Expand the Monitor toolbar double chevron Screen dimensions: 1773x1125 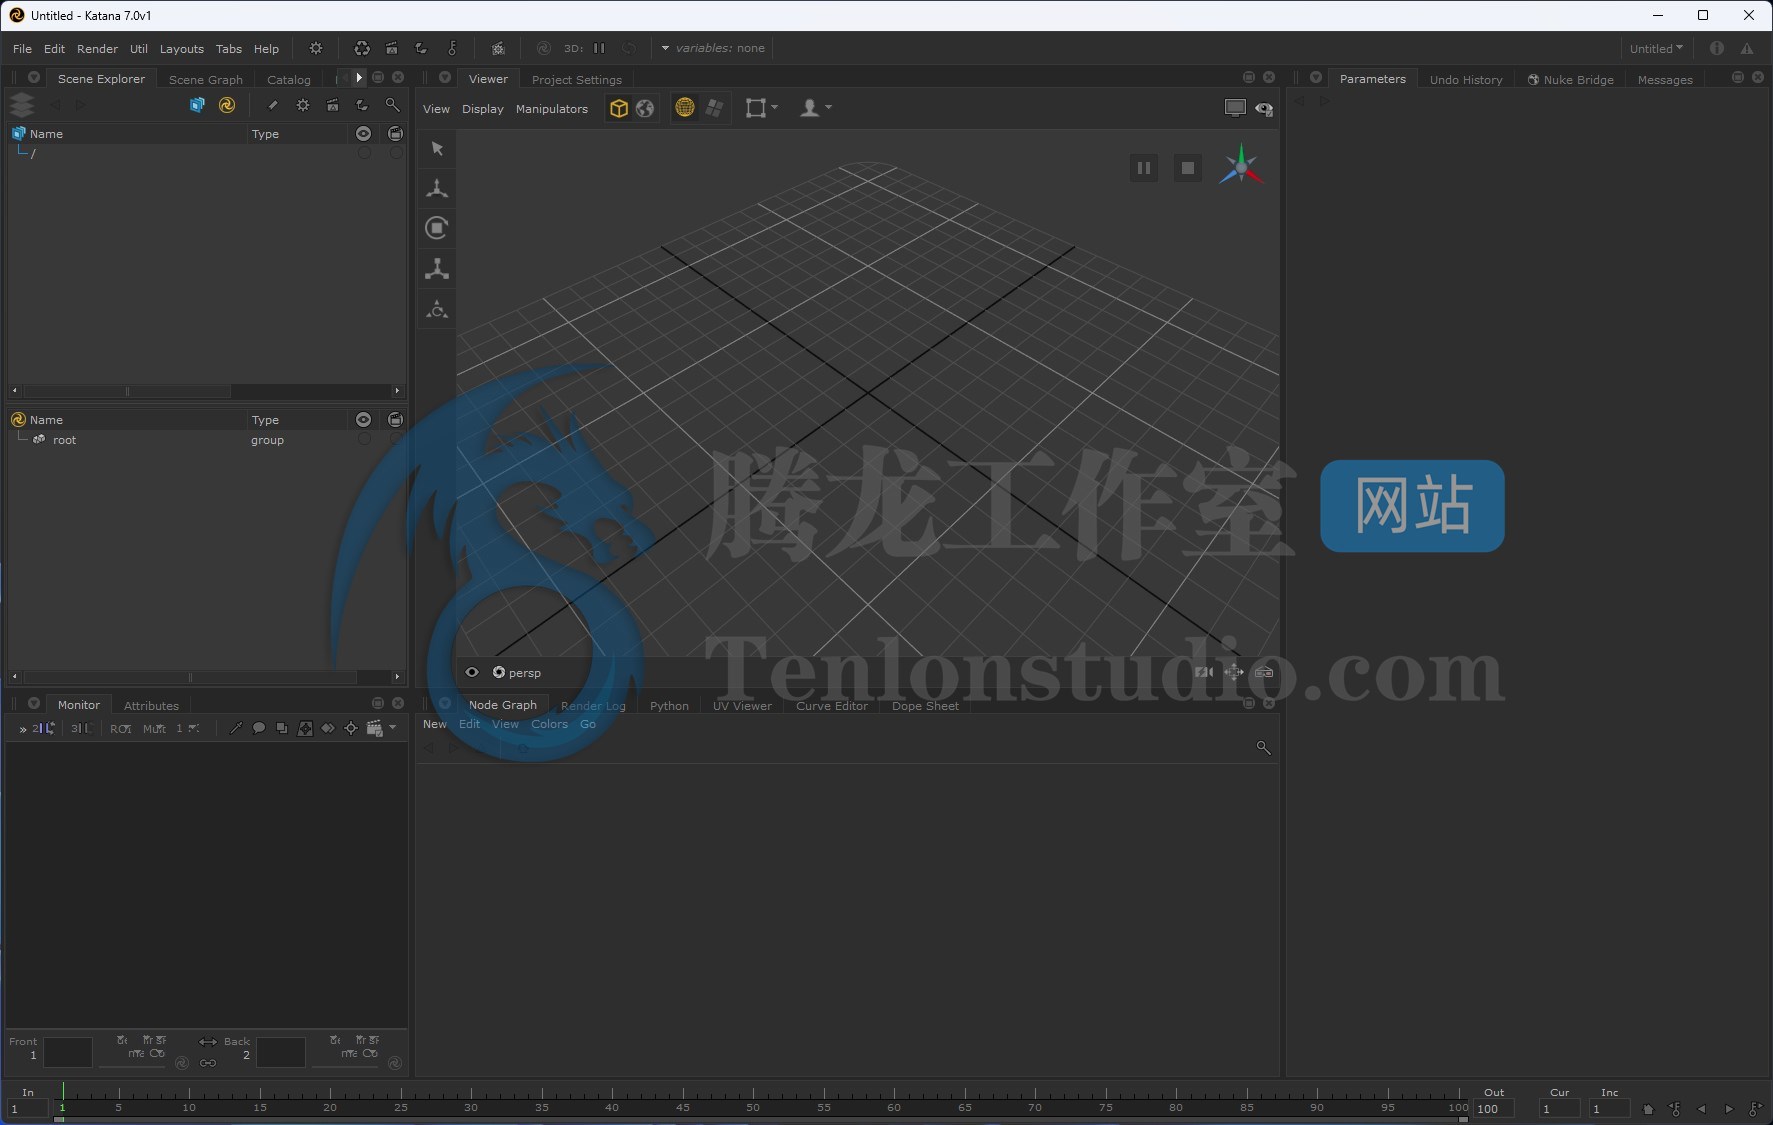22,729
